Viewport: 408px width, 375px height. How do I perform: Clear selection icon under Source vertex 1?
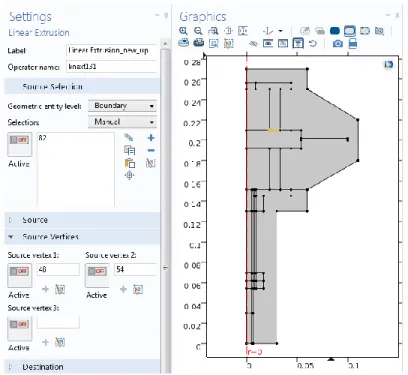(60, 289)
